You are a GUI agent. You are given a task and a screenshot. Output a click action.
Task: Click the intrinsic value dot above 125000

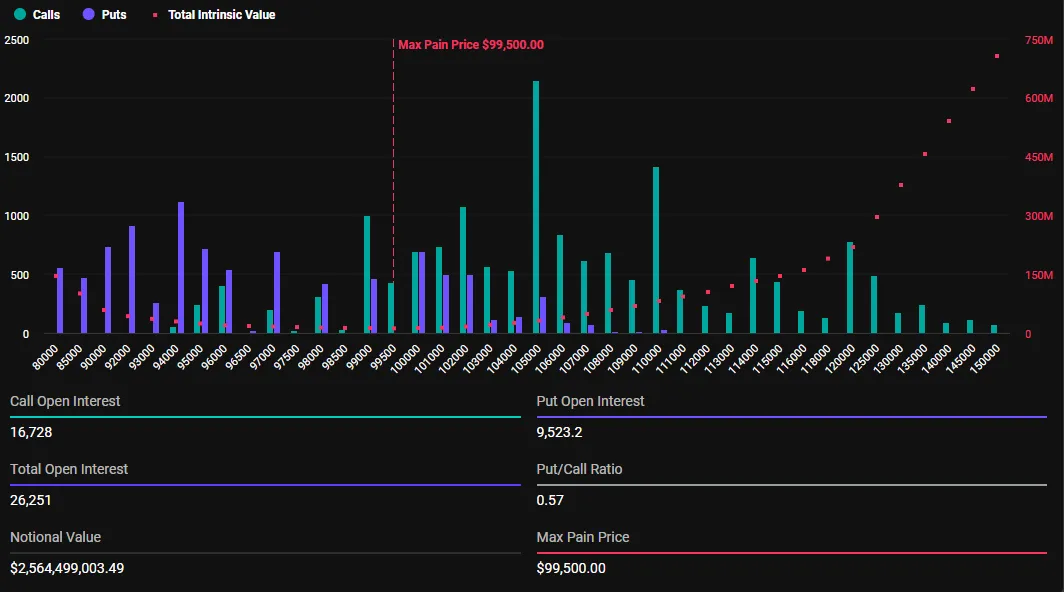click(877, 215)
